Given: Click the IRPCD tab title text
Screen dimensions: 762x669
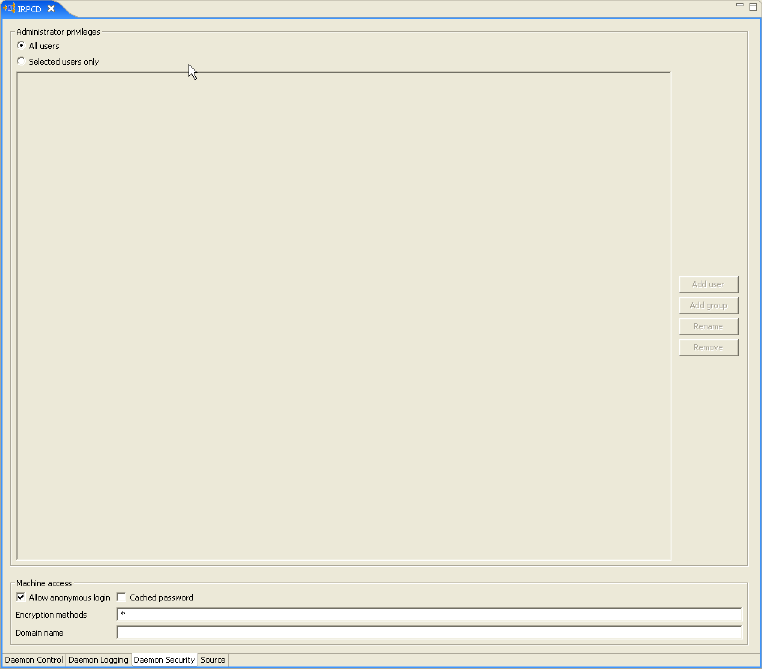Looking at the screenshot, I should click(x=29, y=8).
